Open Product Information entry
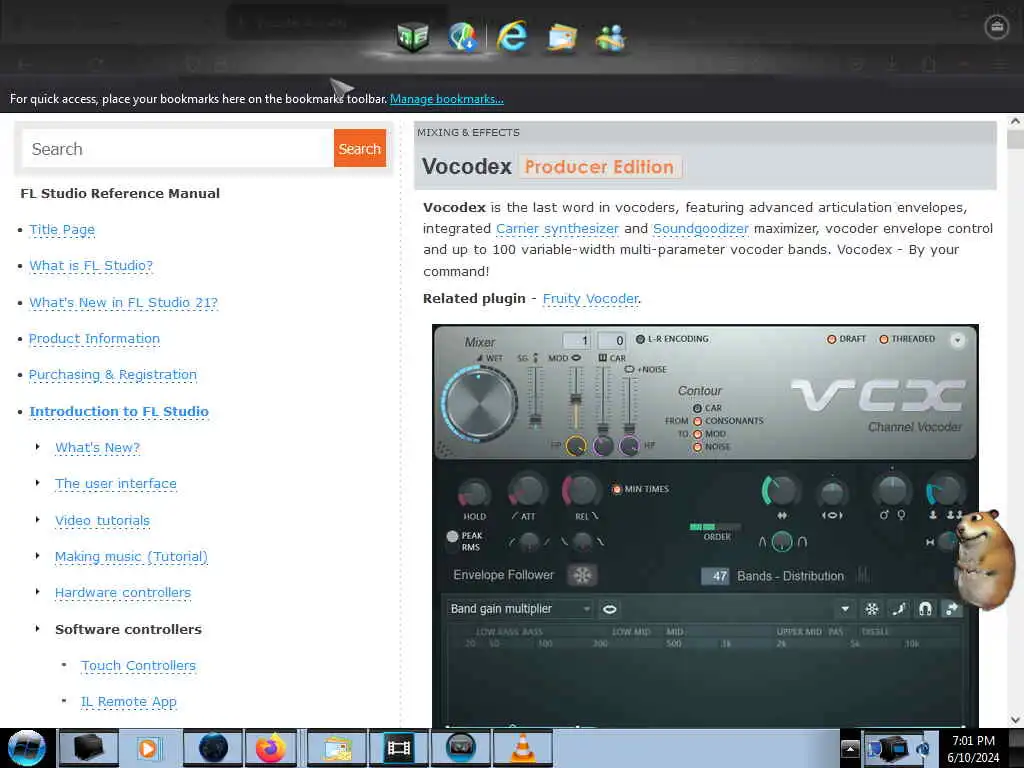The width and height of the screenshot is (1024, 768). (x=94, y=338)
